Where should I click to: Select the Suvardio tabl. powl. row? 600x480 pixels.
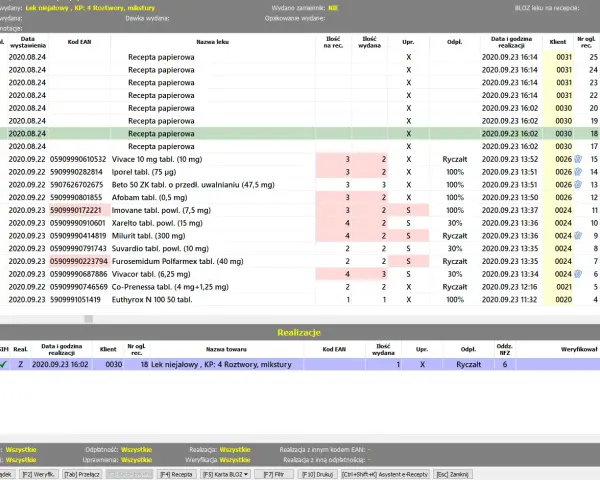point(300,248)
